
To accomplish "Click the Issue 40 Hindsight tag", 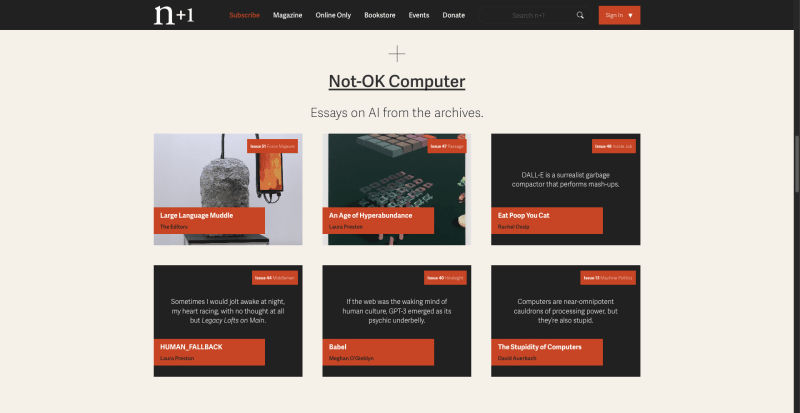I will tap(445, 278).
